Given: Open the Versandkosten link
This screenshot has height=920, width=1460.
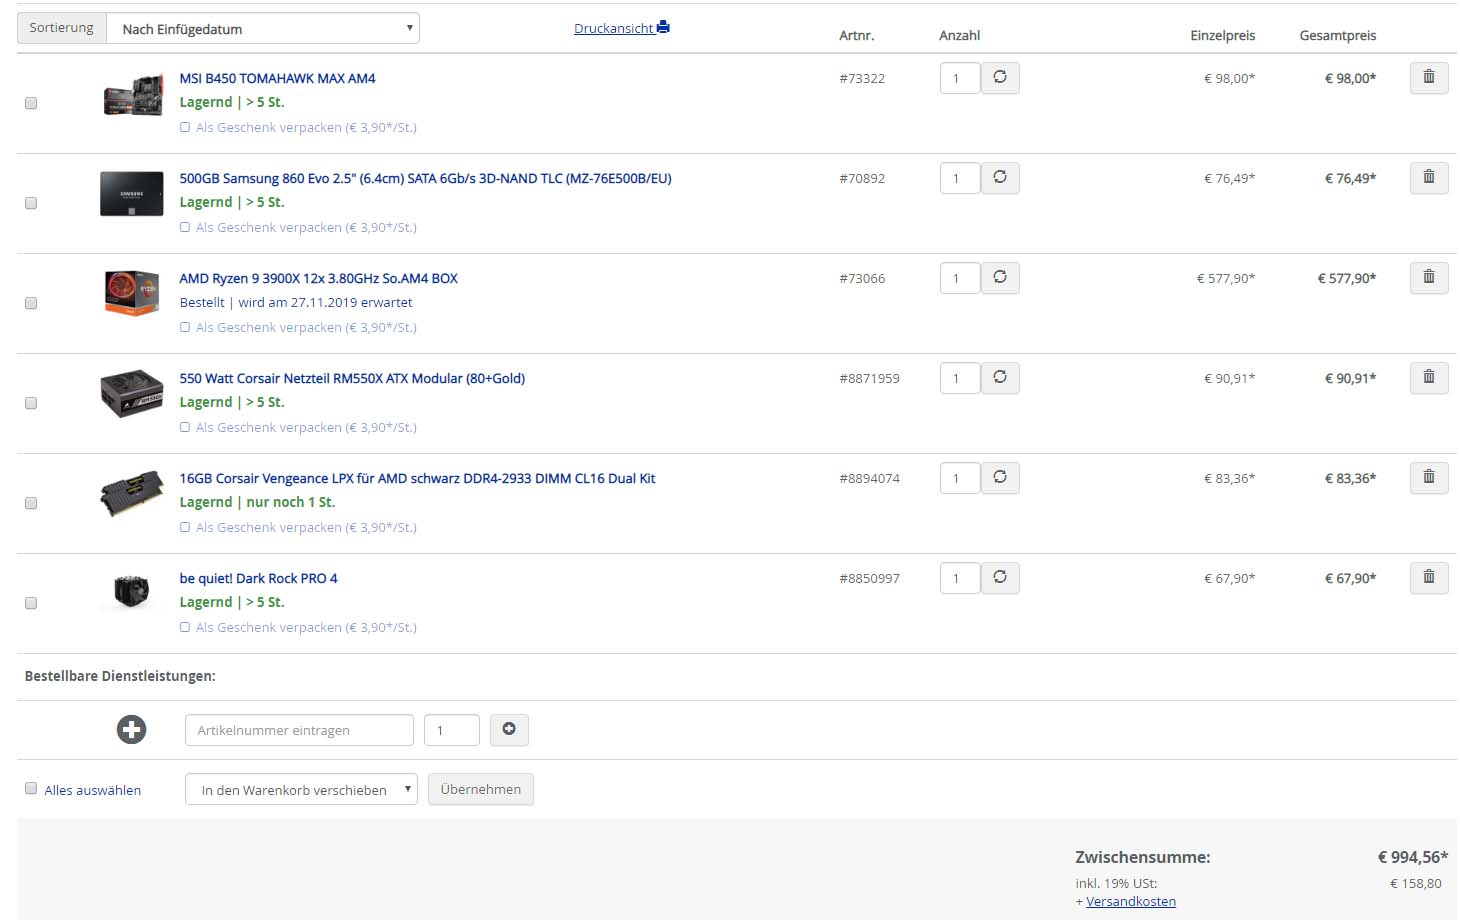Looking at the screenshot, I should point(1131,901).
